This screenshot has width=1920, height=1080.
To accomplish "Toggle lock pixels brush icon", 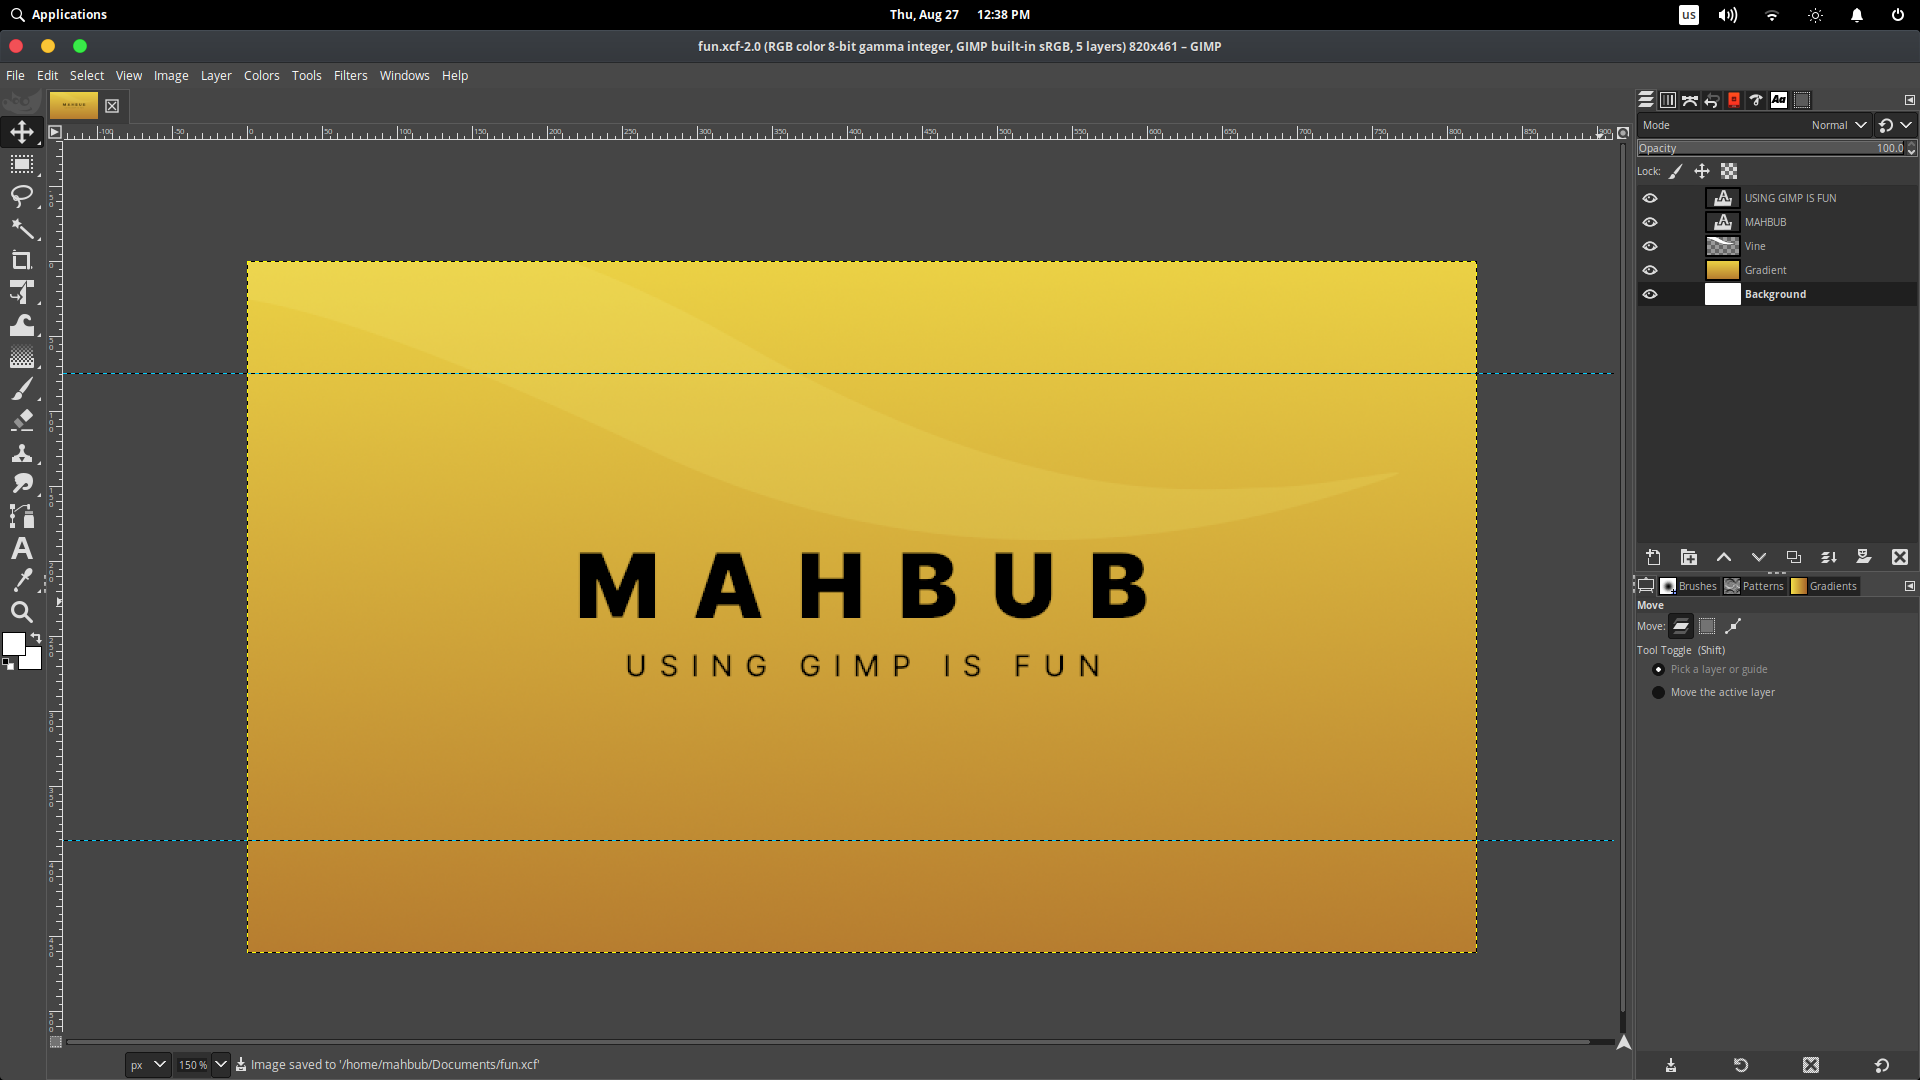I will tap(1676, 171).
